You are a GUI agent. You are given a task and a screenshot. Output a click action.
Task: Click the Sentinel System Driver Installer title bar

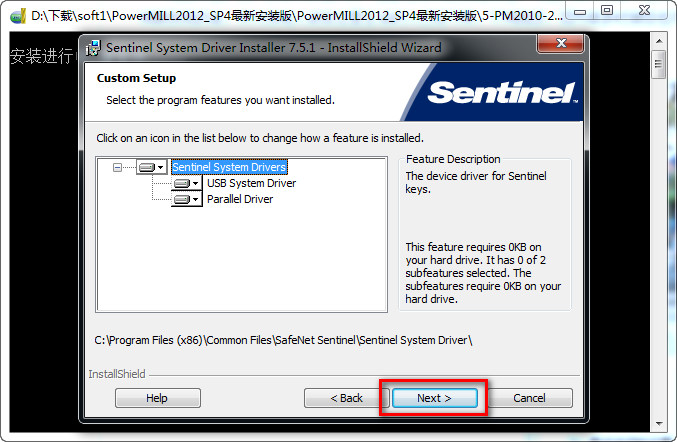click(300, 48)
